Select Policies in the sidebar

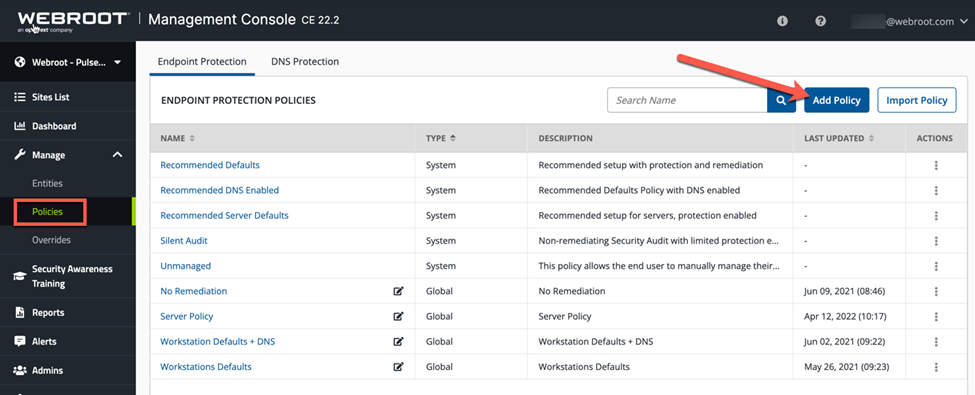click(x=48, y=211)
